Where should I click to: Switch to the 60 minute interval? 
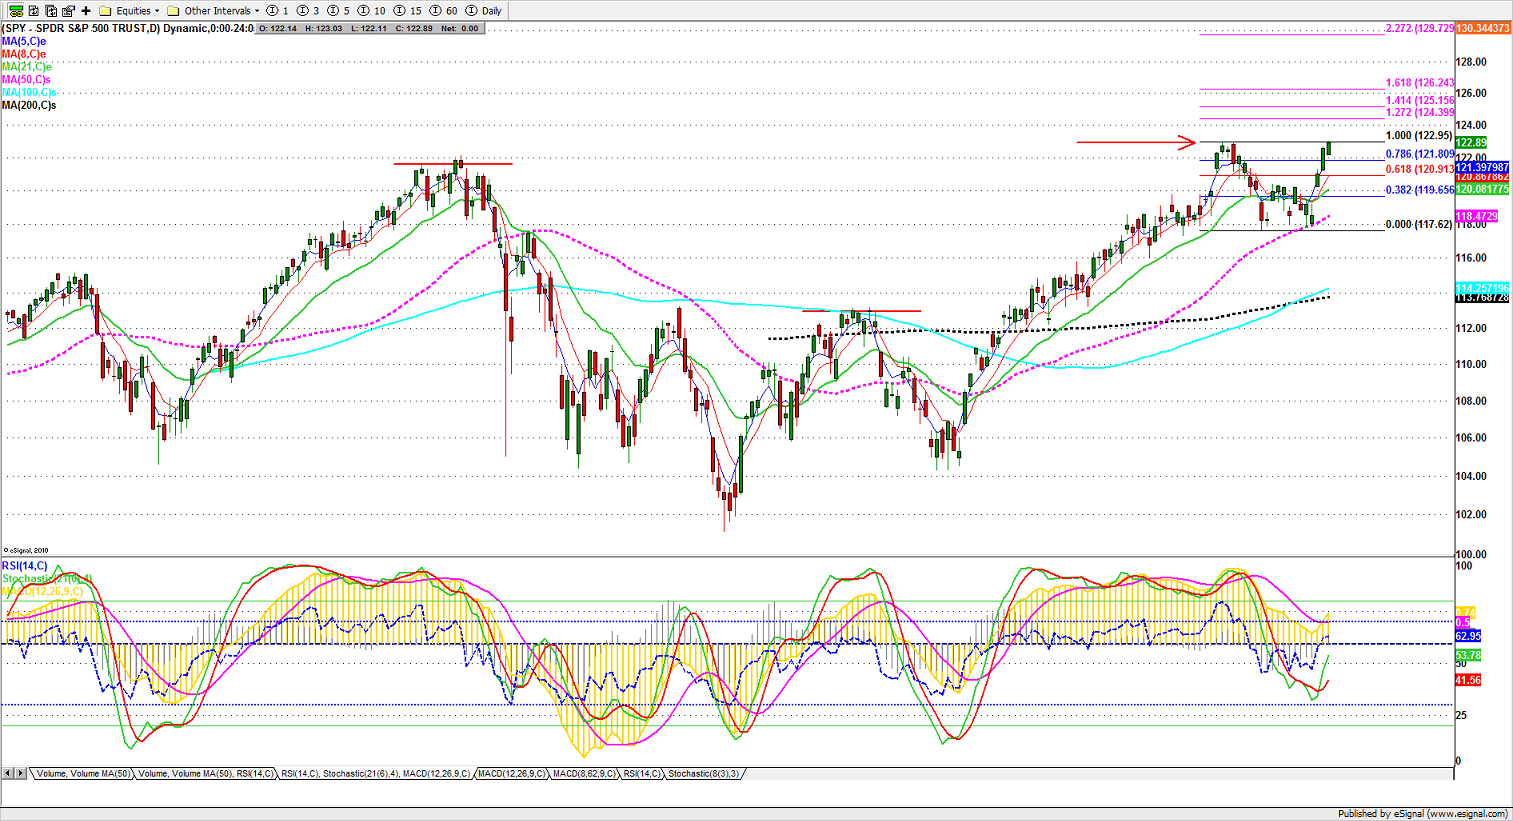click(444, 11)
